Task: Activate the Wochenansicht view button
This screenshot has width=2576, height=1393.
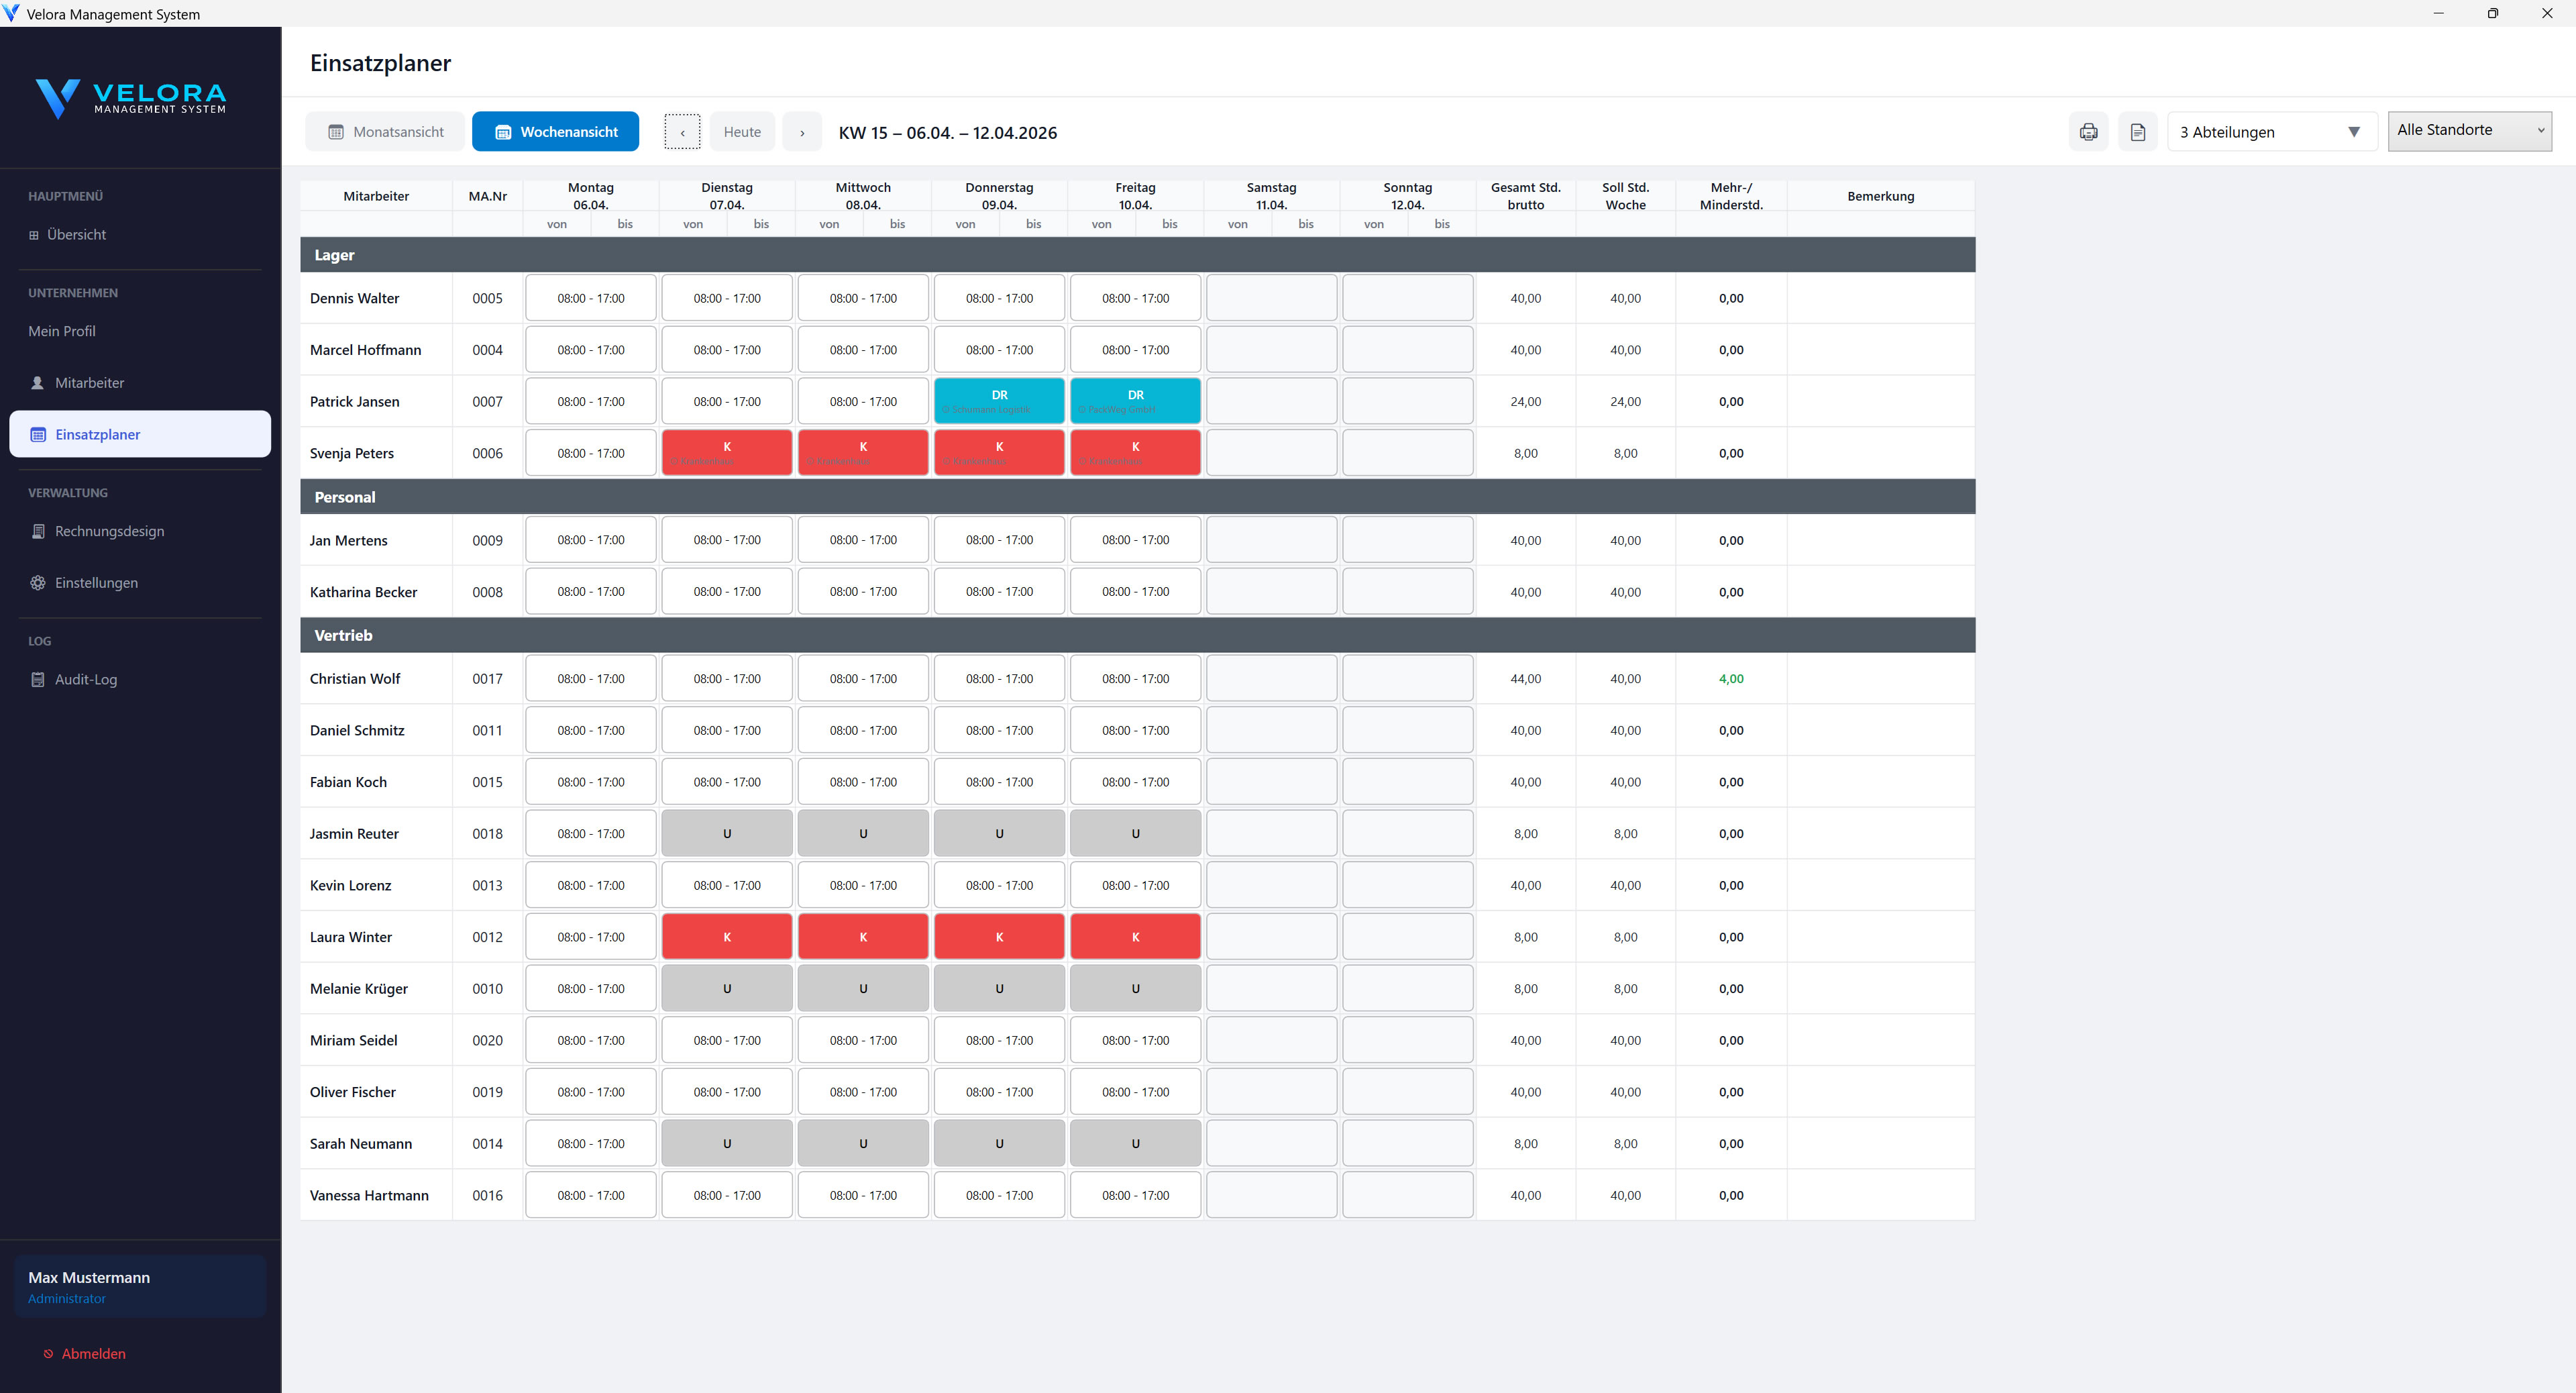Action: (555, 131)
